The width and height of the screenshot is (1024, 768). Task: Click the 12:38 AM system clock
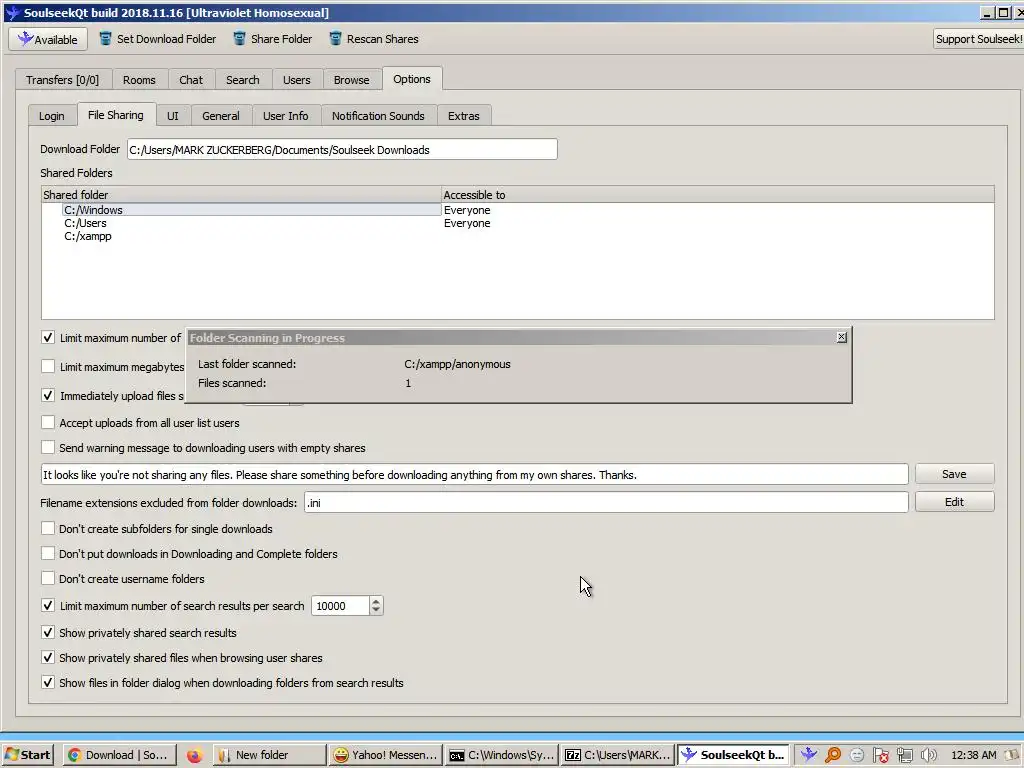(974, 755)
